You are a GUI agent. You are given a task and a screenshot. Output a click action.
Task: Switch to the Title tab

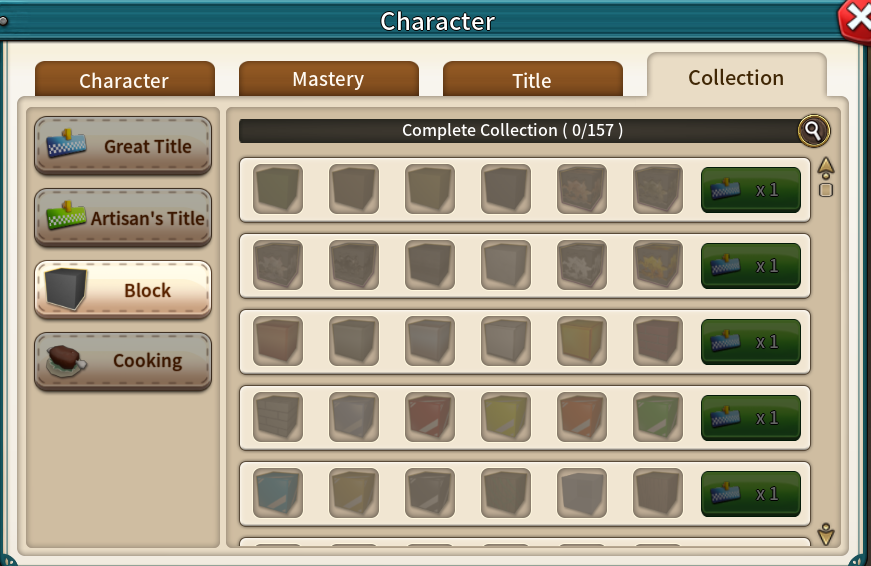click(x=532, y=79)
